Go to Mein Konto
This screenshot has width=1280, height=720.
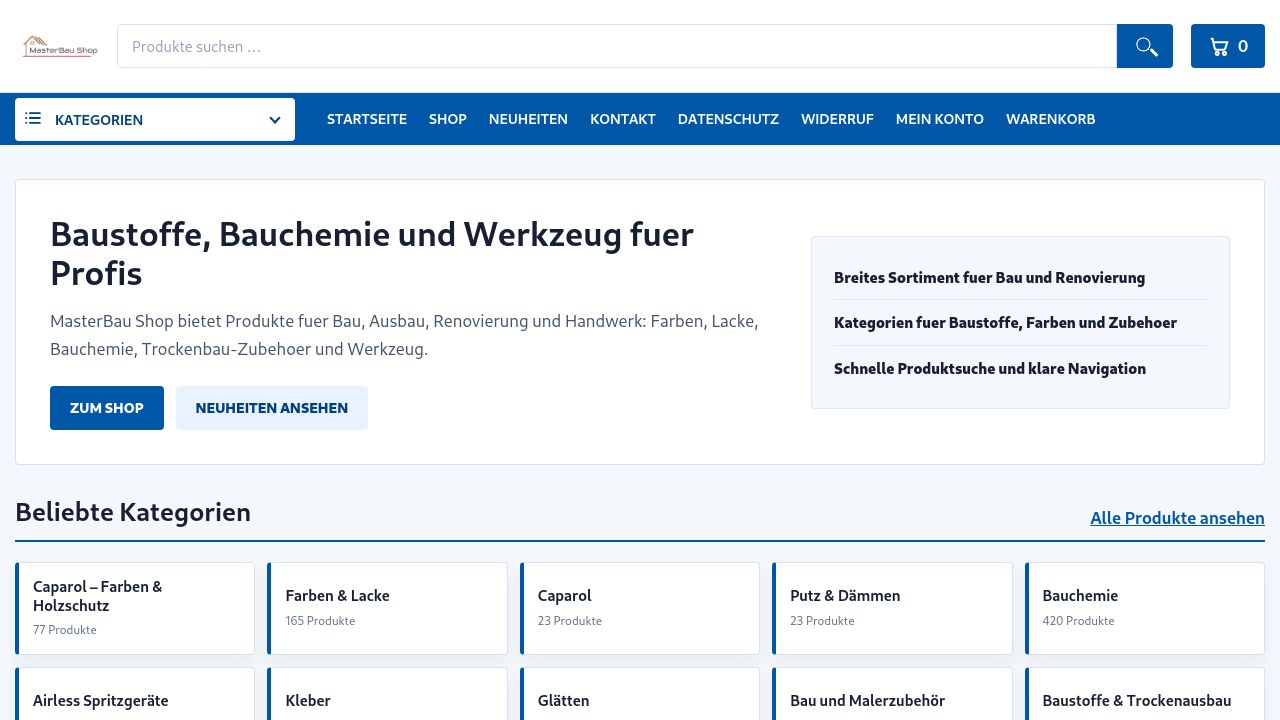(x=940, y=119)
